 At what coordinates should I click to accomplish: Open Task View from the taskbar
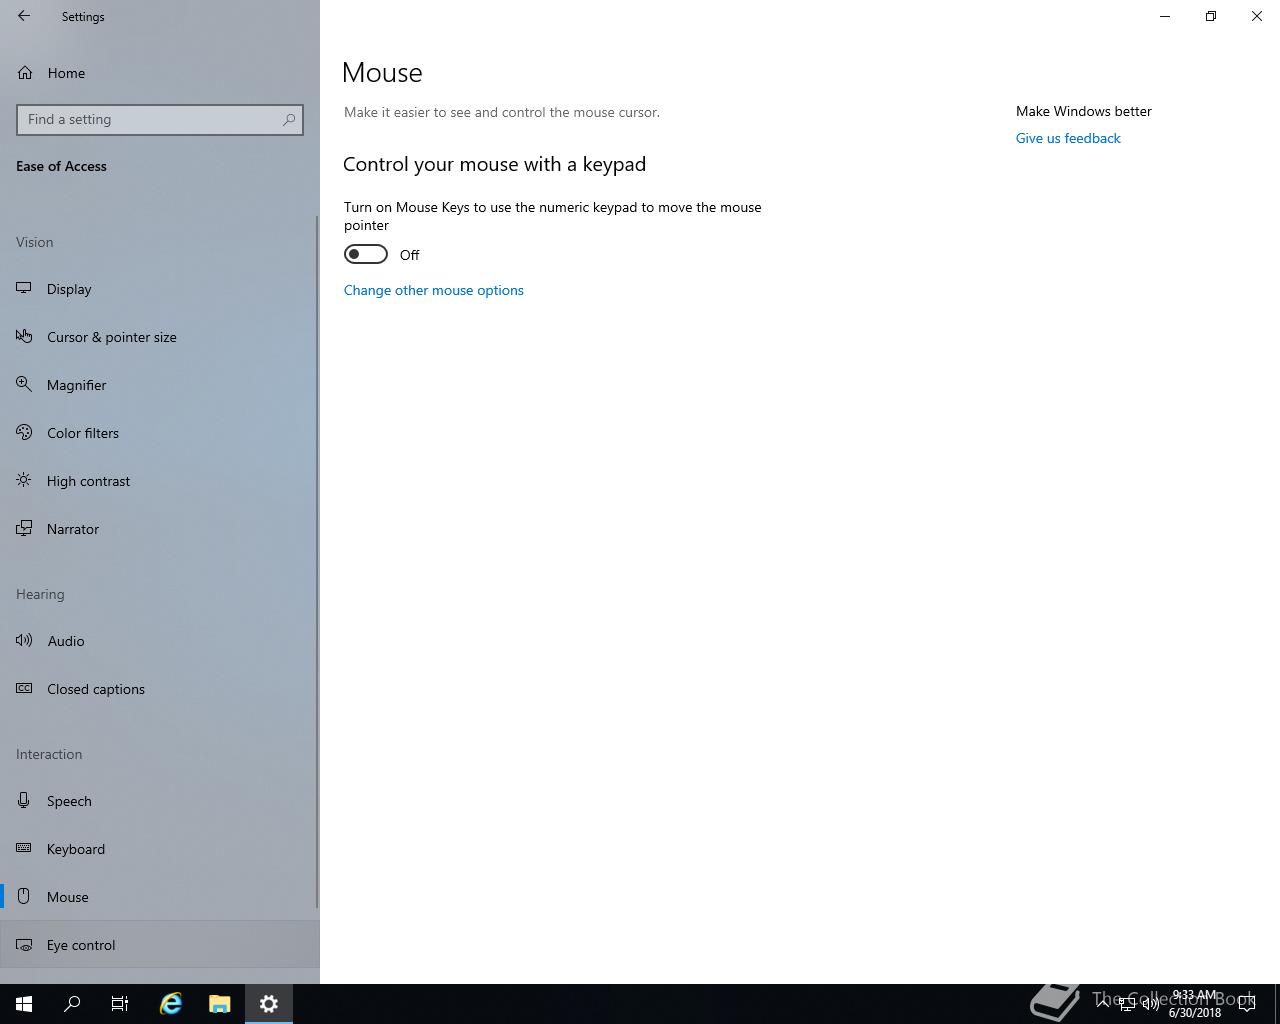pos(120,1004)
